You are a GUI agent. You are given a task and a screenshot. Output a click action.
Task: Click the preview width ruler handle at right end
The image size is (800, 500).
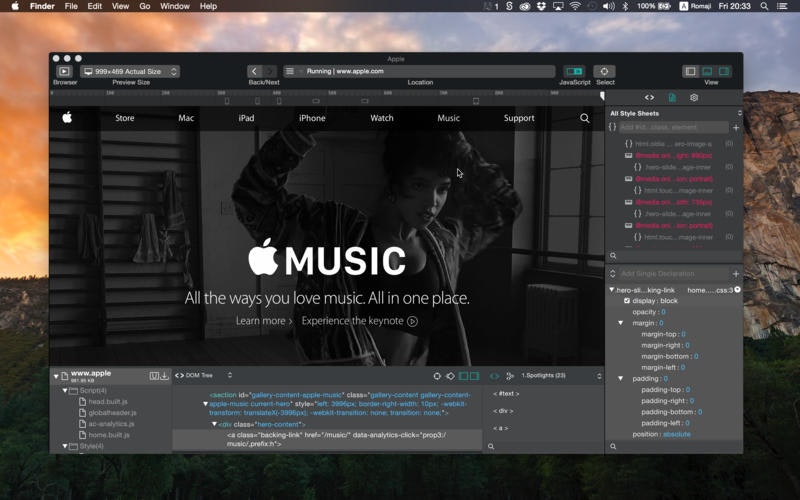(x=602, y=96)
